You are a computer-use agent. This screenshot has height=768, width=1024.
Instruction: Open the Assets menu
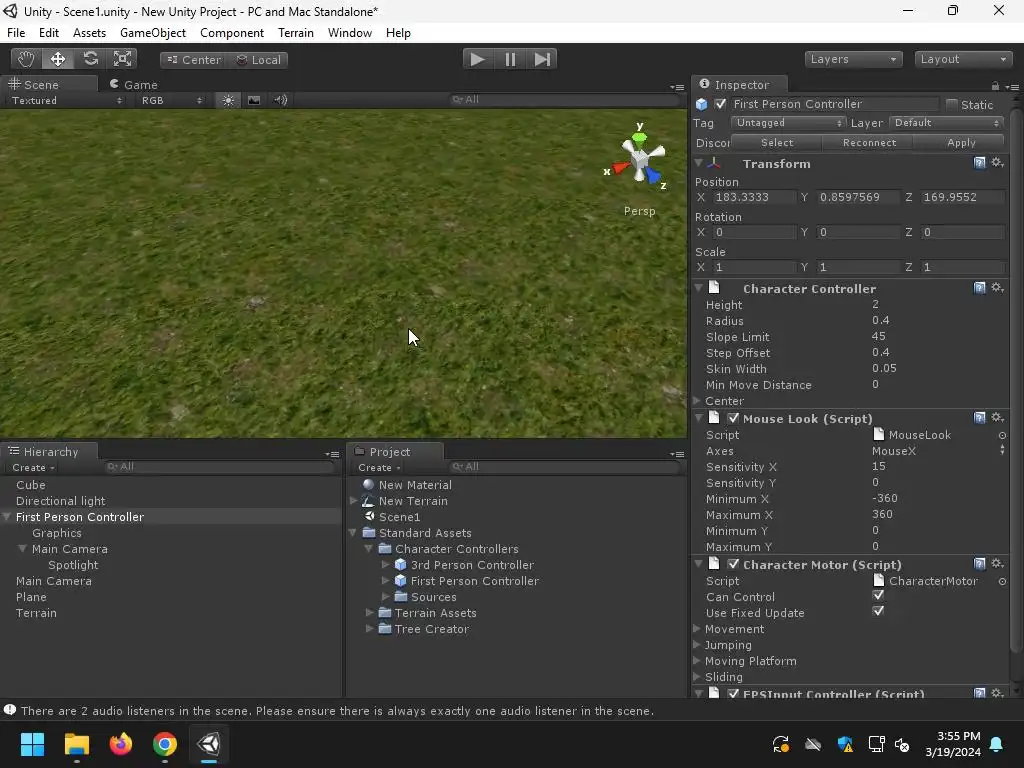[89, 33]
